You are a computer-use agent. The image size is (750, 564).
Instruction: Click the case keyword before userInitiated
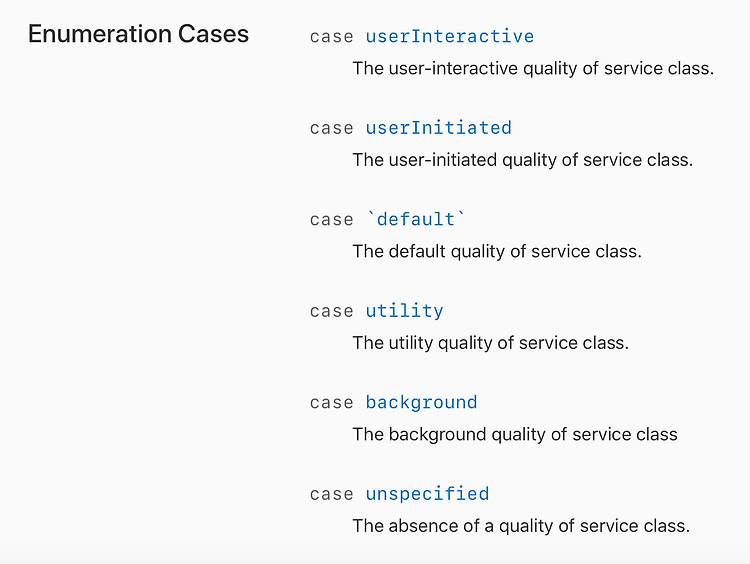tap(331, 128)
